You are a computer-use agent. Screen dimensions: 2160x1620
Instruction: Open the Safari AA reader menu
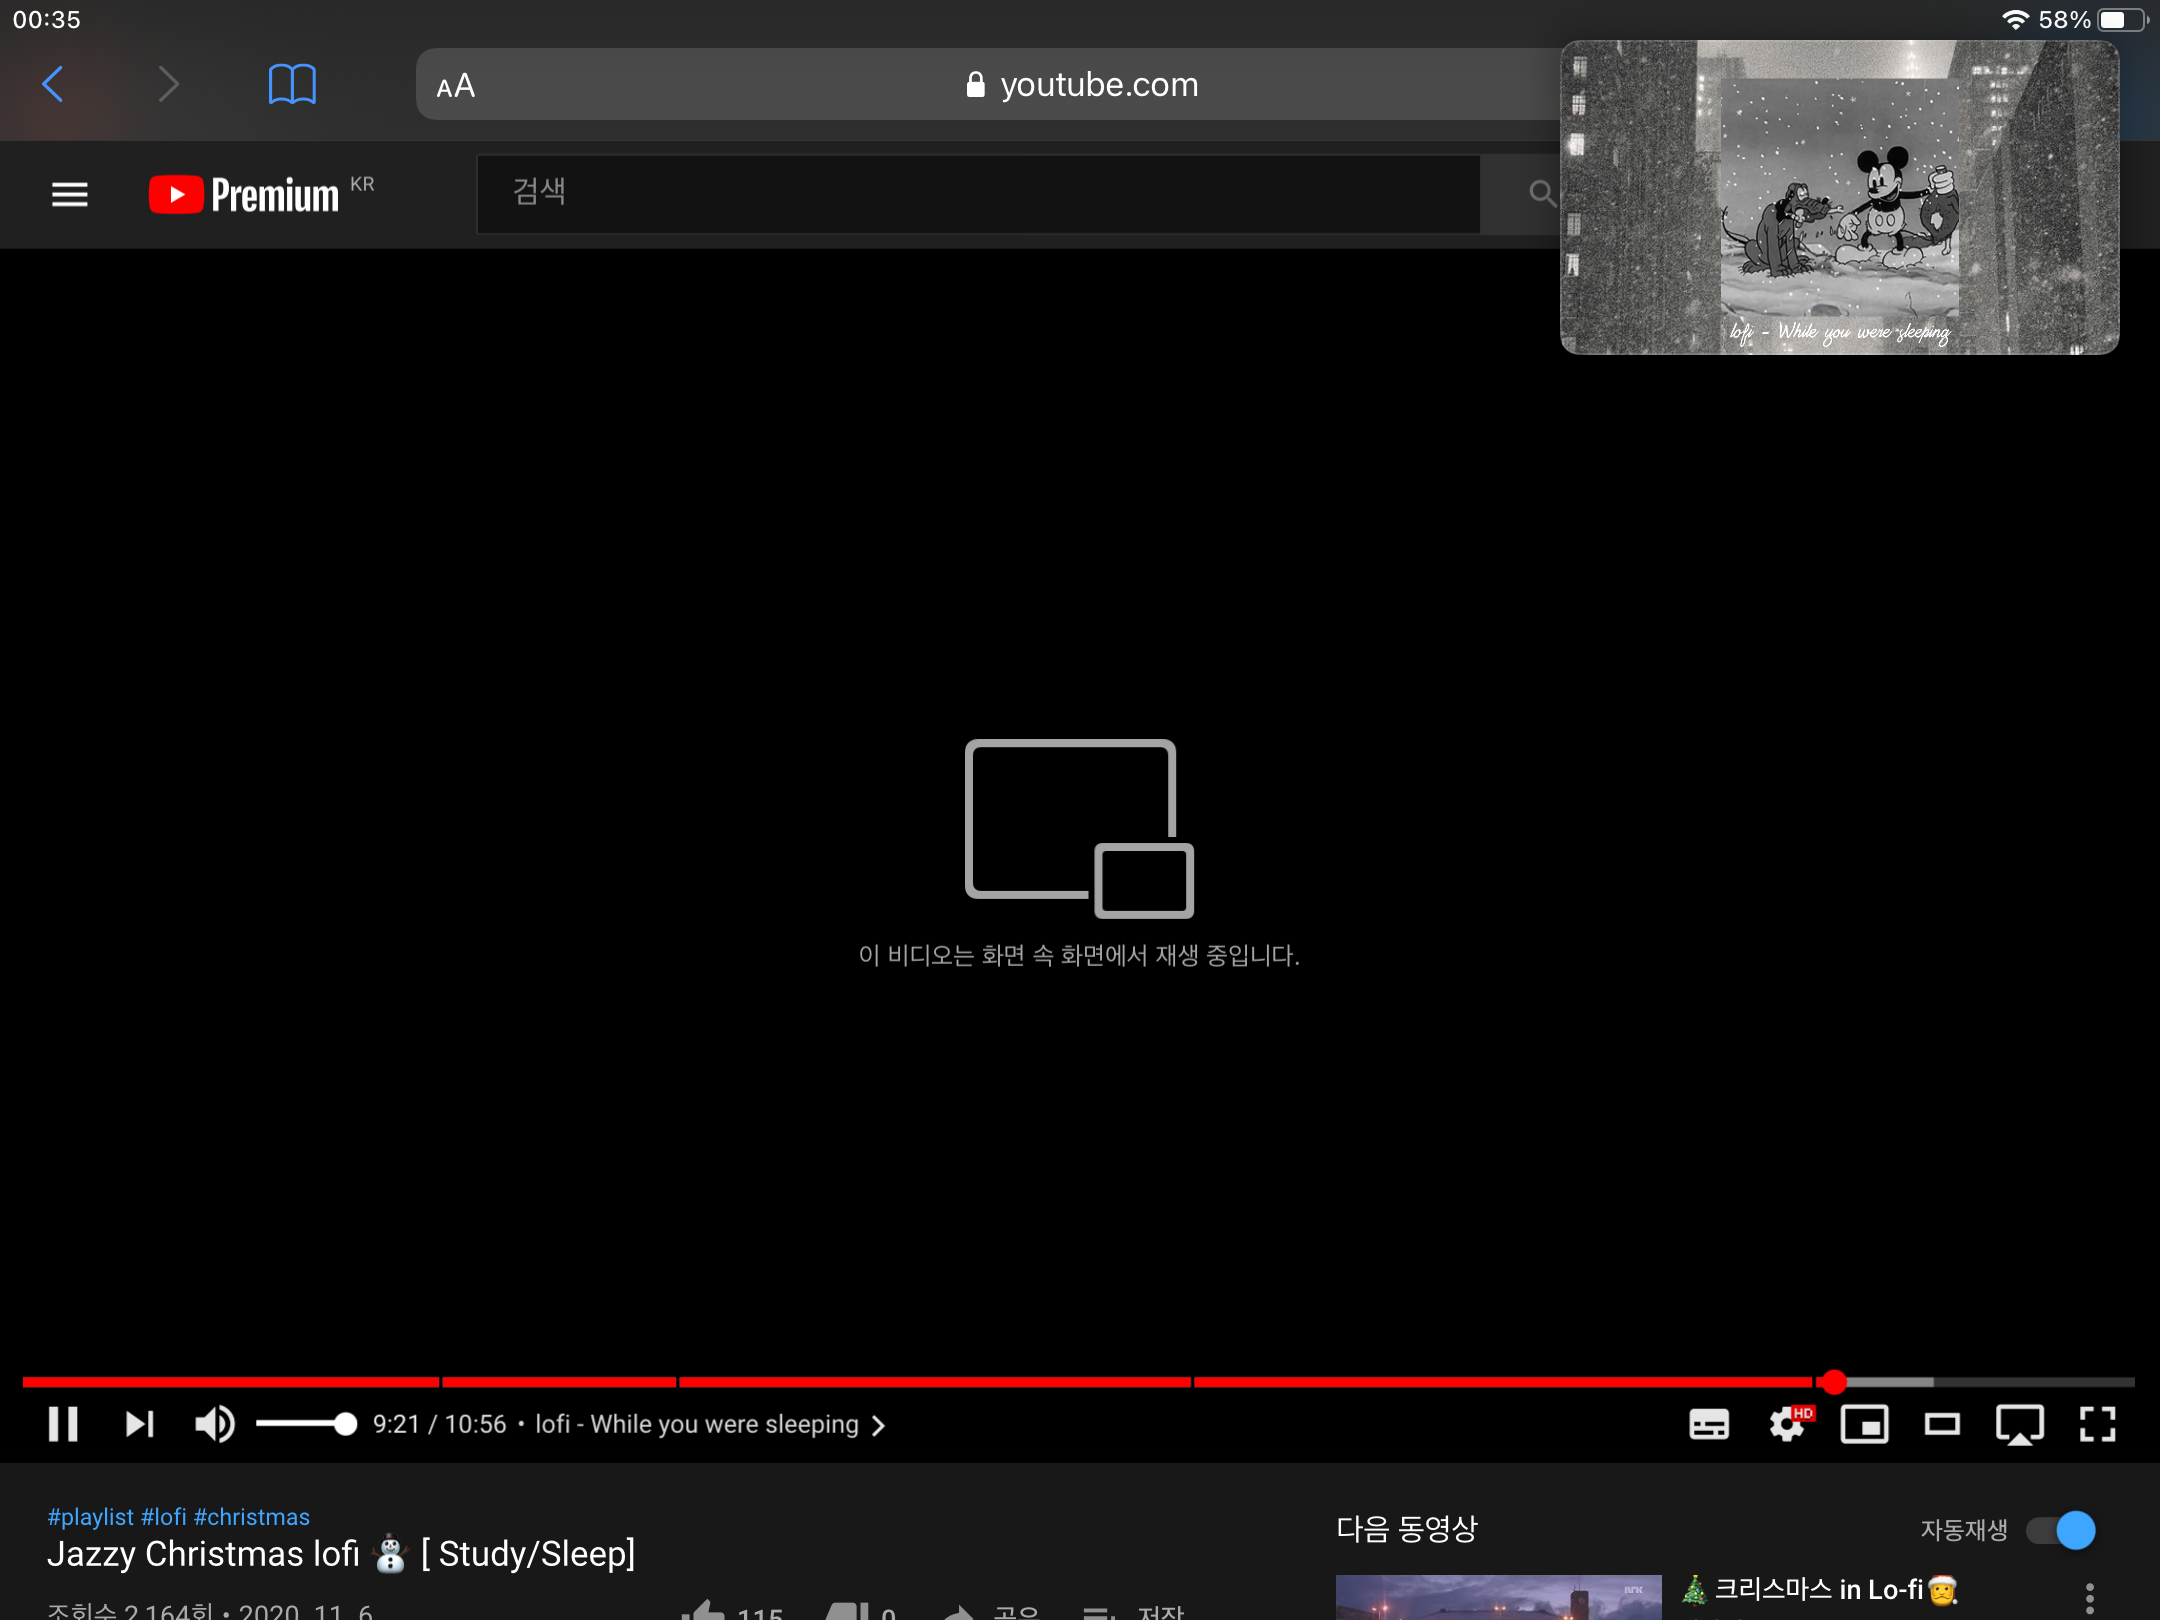tap(456, 86)
